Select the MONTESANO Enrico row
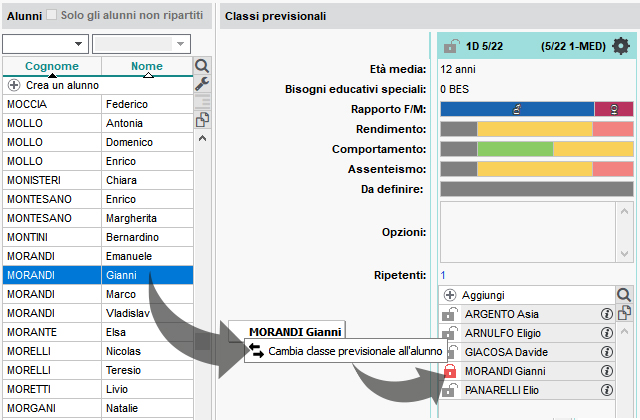 pyautogui.click(x=98, y=199)
